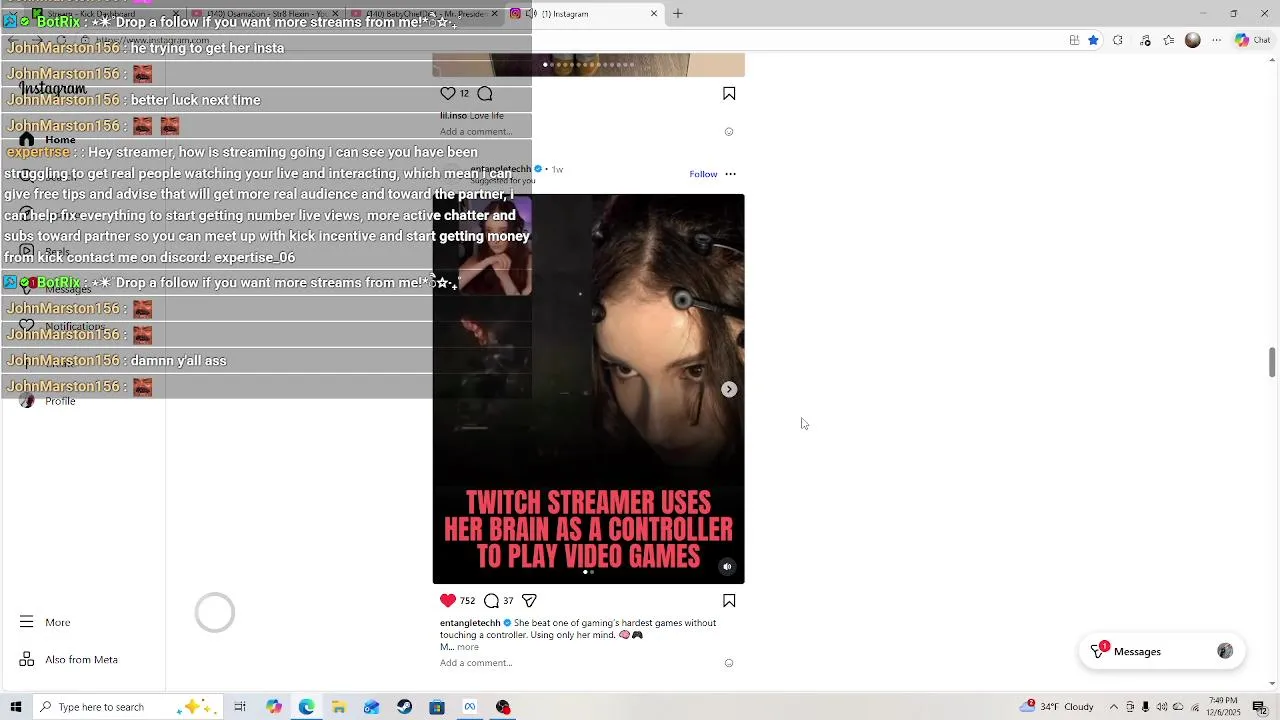Screen dimensions: 1280x720
Task: Open entangletechh profile from caption username
Action: pos(470,623)
